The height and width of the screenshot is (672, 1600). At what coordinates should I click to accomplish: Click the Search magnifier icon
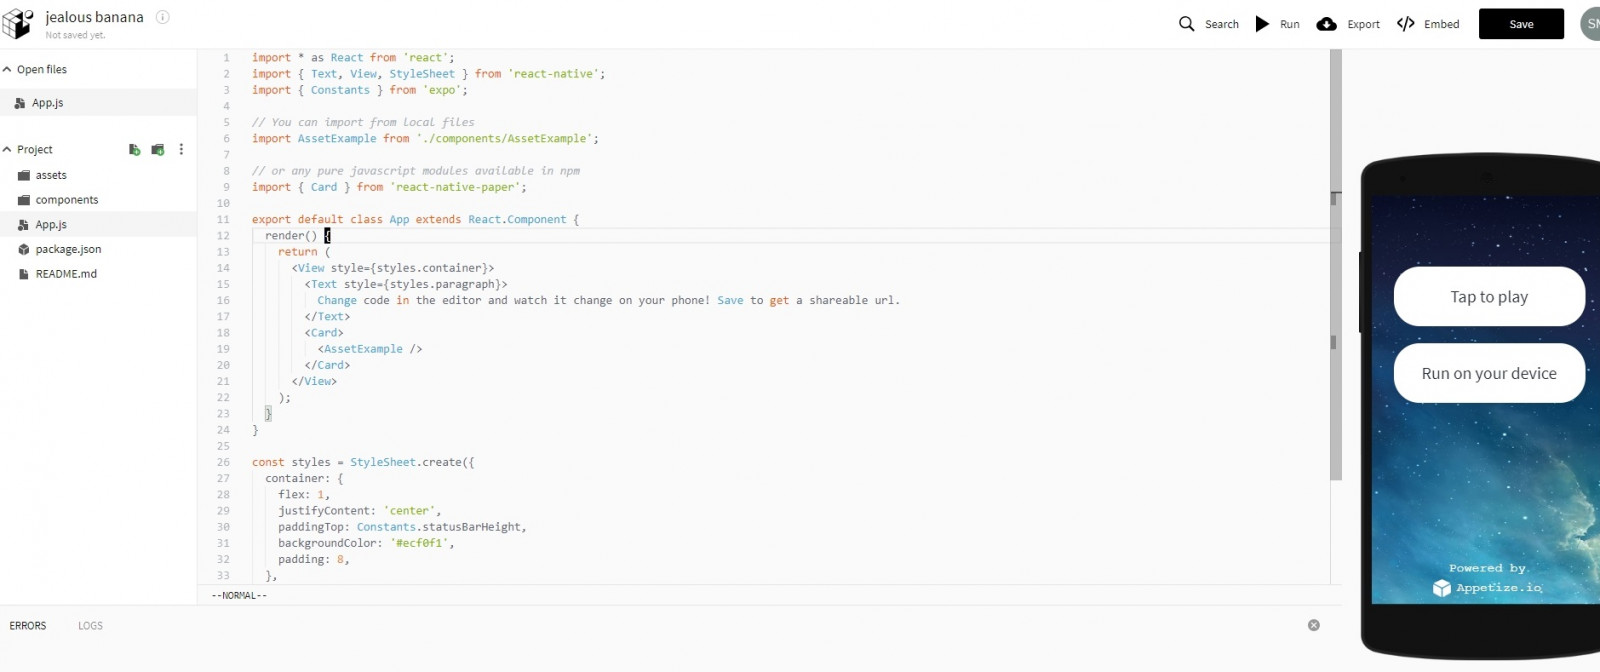tap(1186, 24)
